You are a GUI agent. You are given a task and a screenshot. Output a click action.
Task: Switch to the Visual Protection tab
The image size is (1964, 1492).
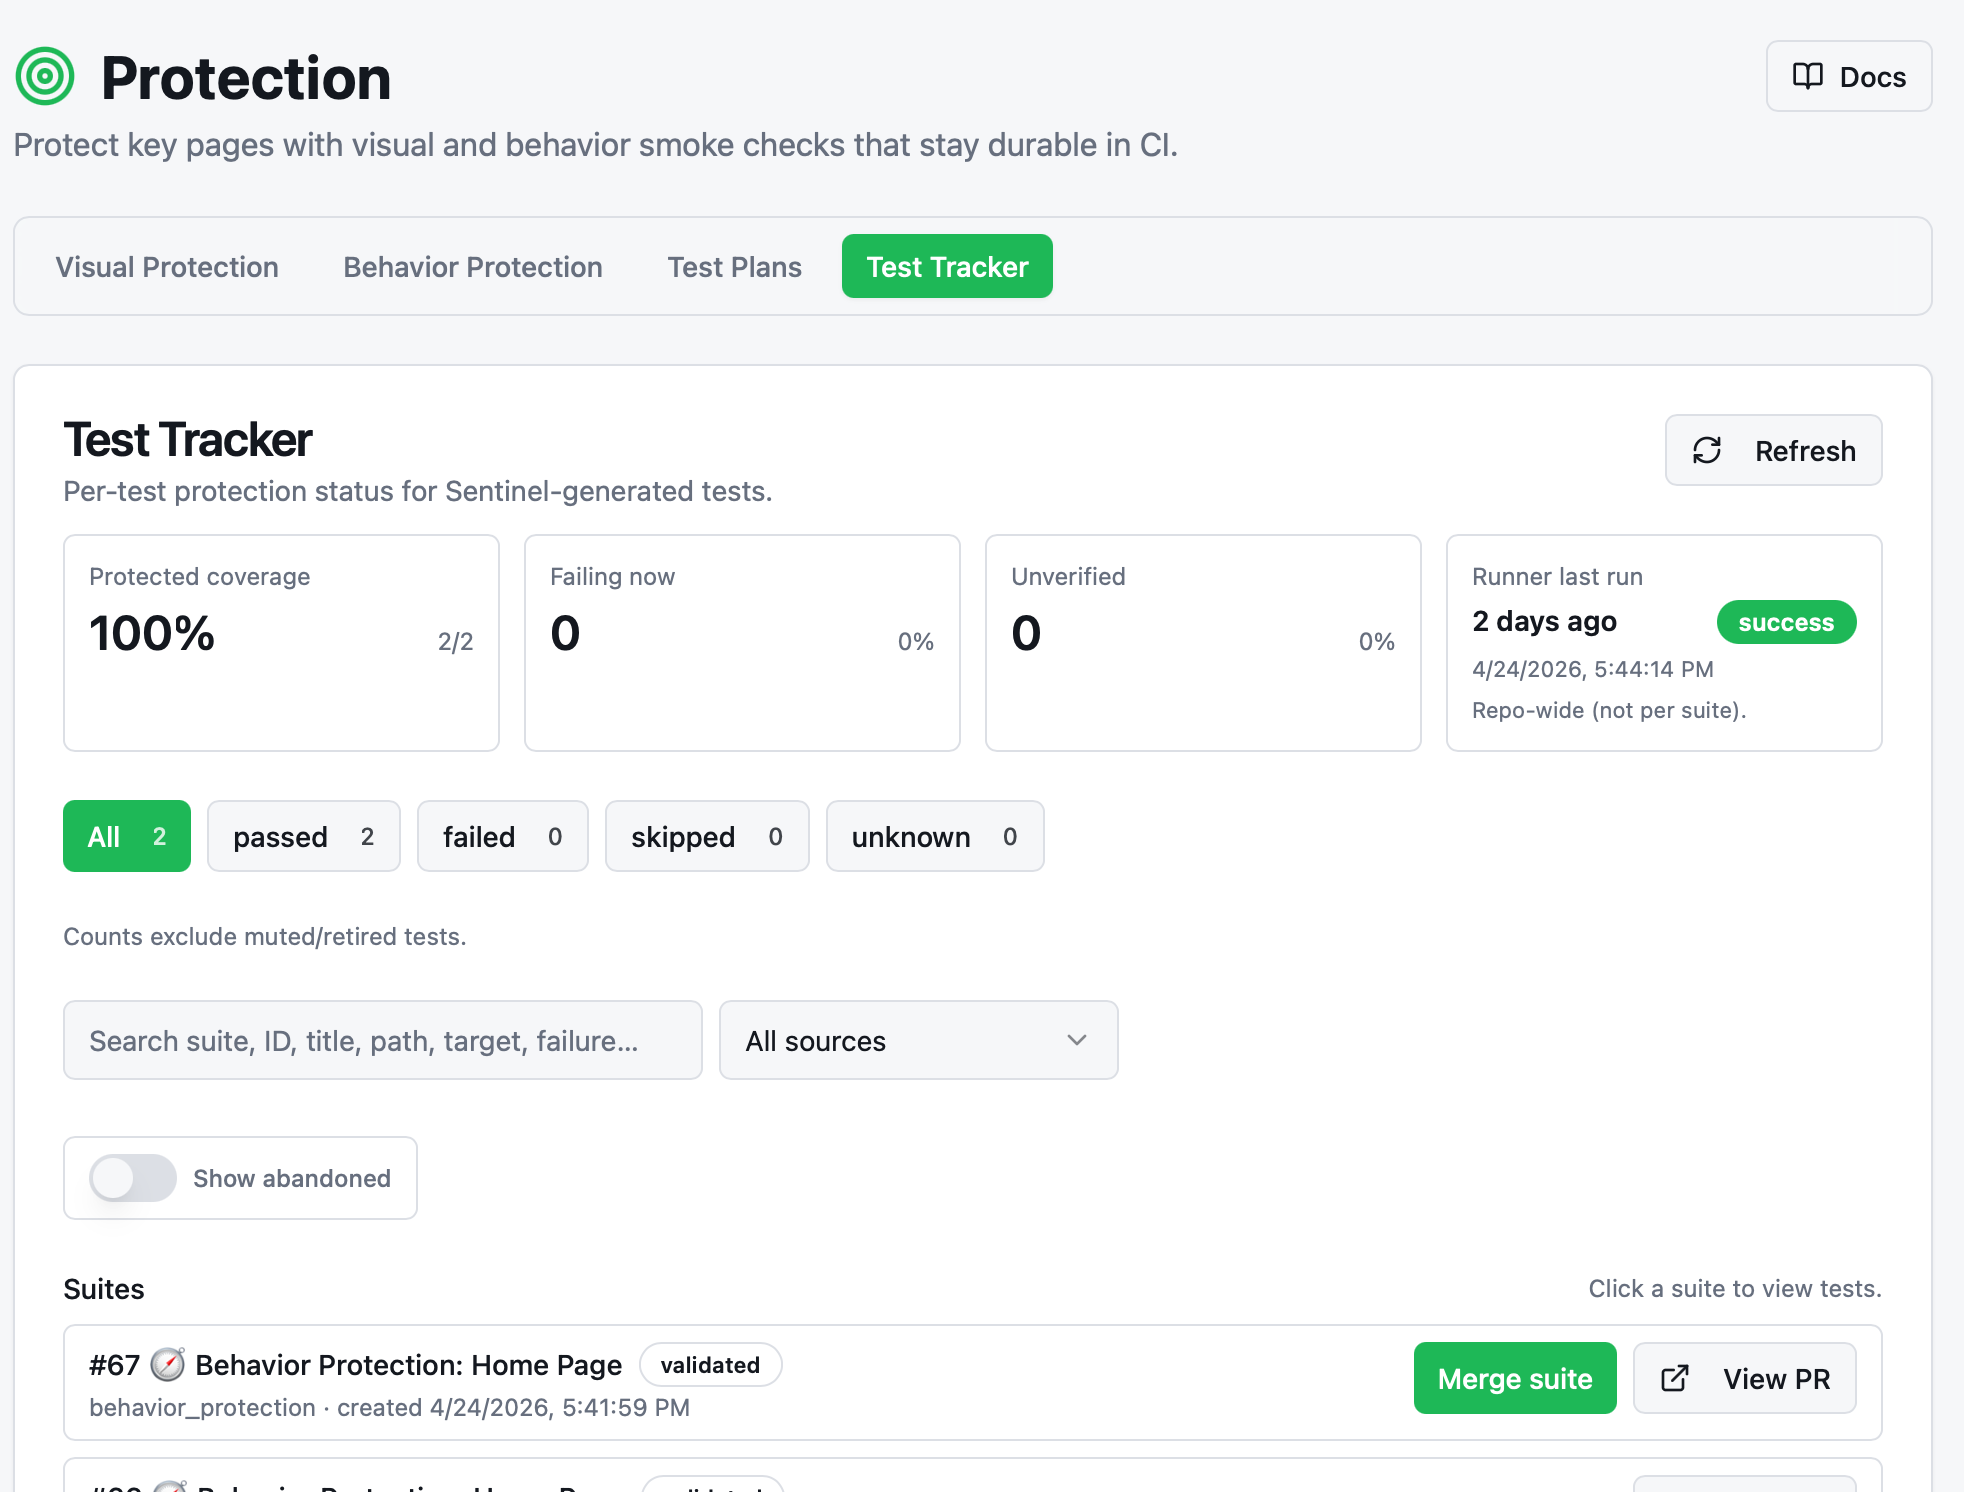point(167,267)
